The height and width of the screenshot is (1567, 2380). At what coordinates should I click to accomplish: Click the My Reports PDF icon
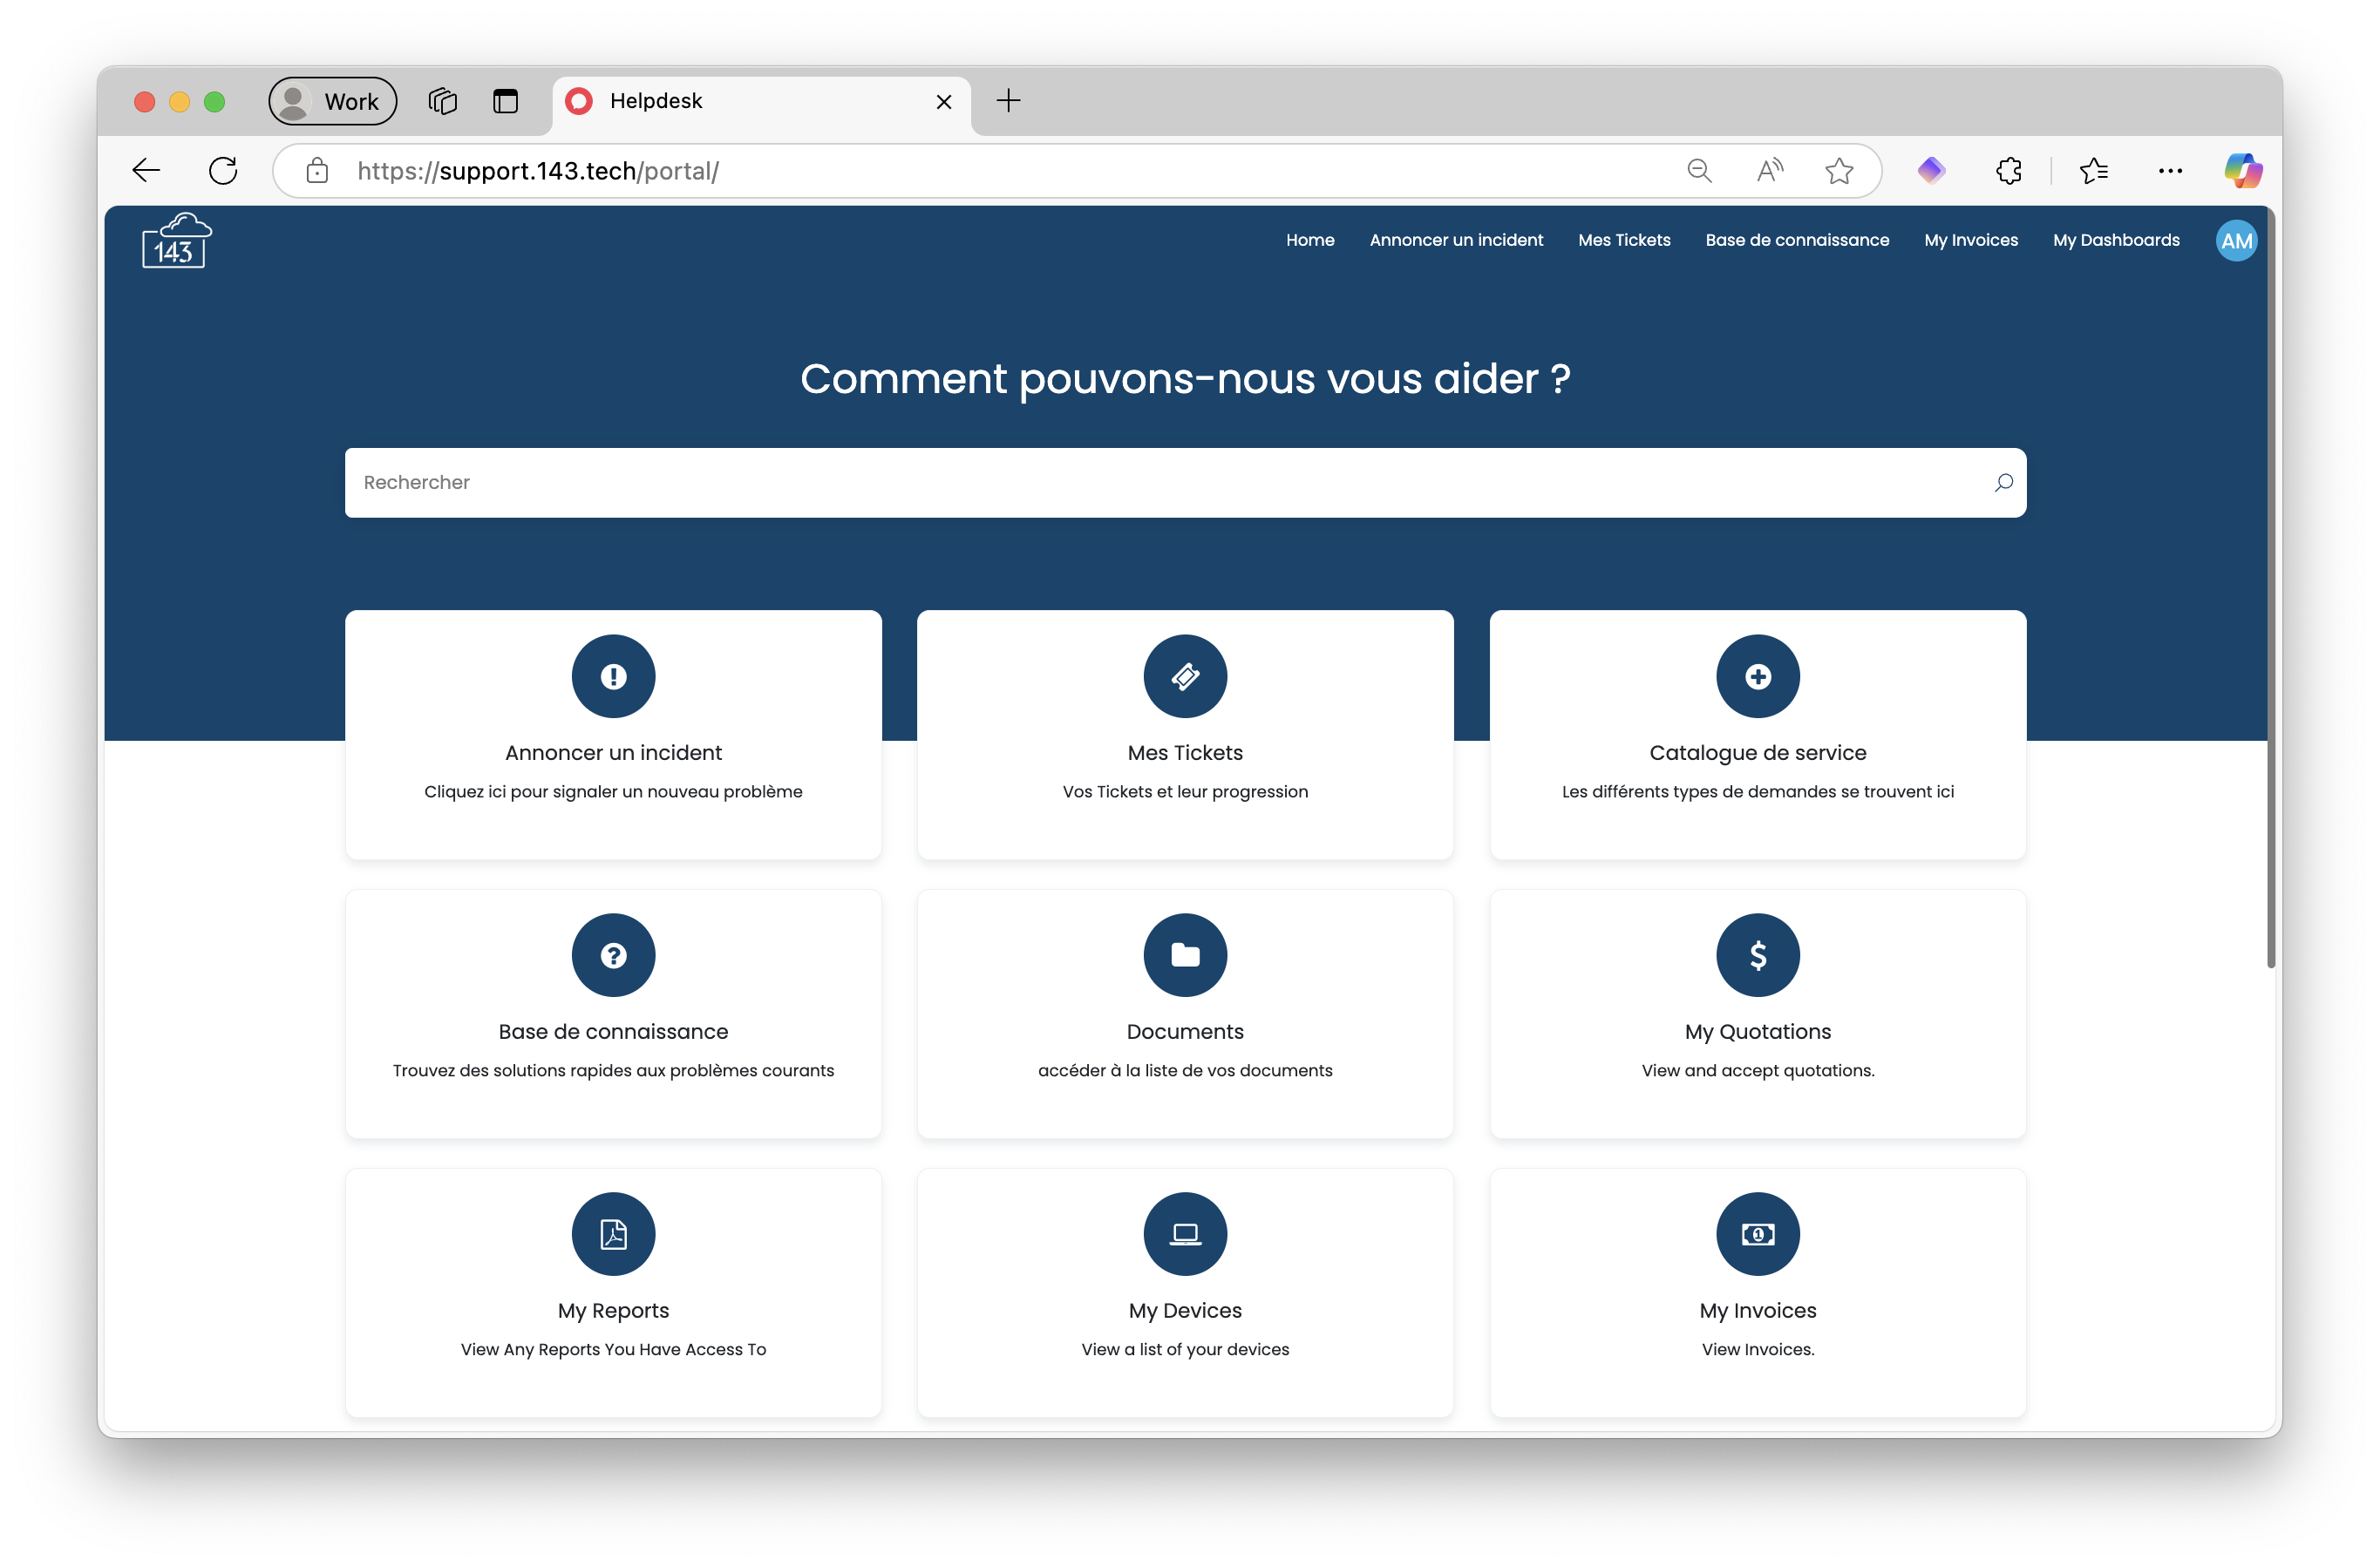click(613, 1234)
